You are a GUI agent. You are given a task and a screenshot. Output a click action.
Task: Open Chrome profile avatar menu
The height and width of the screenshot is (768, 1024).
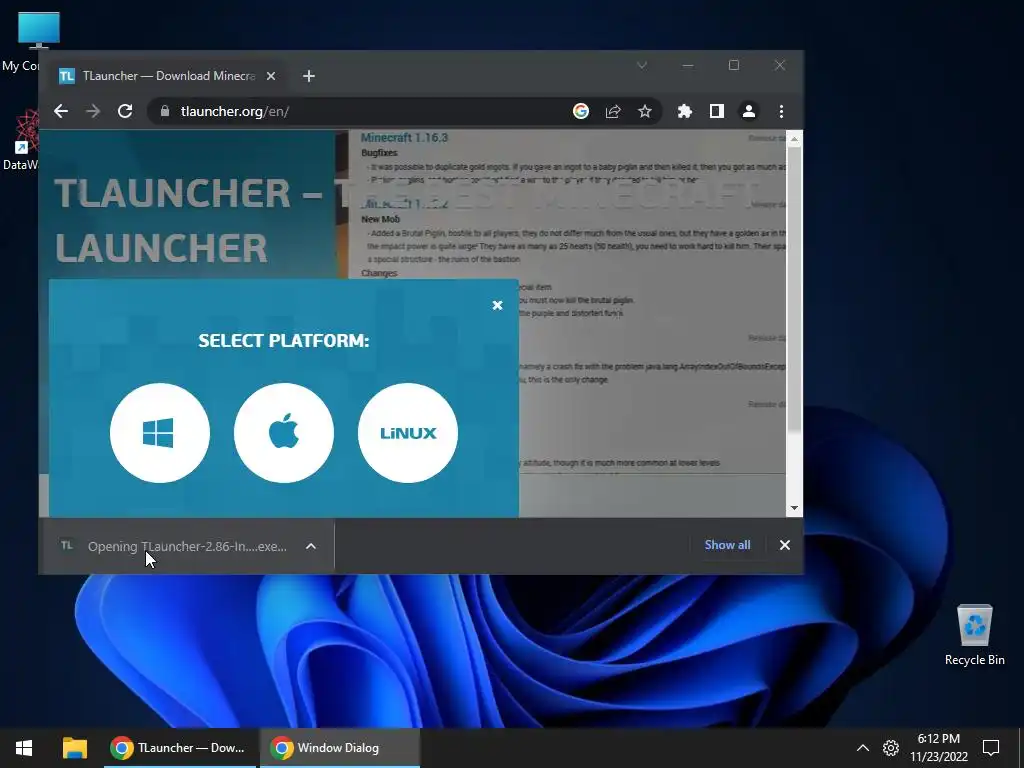point(748,111)
